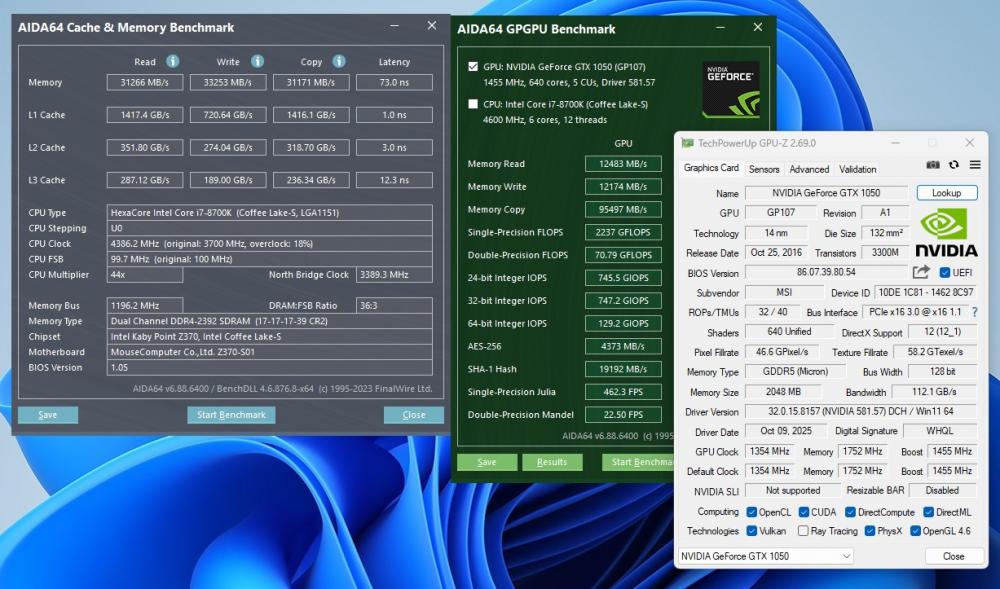Click Start Benchmark in GPGPU window

pos(638,462)
